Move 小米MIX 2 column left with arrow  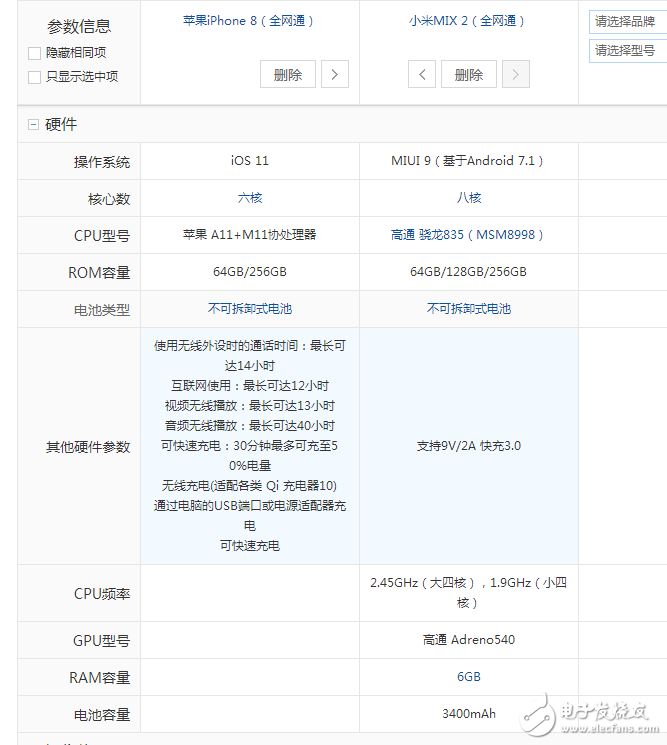pyautogui.click(x=421, y=74)
